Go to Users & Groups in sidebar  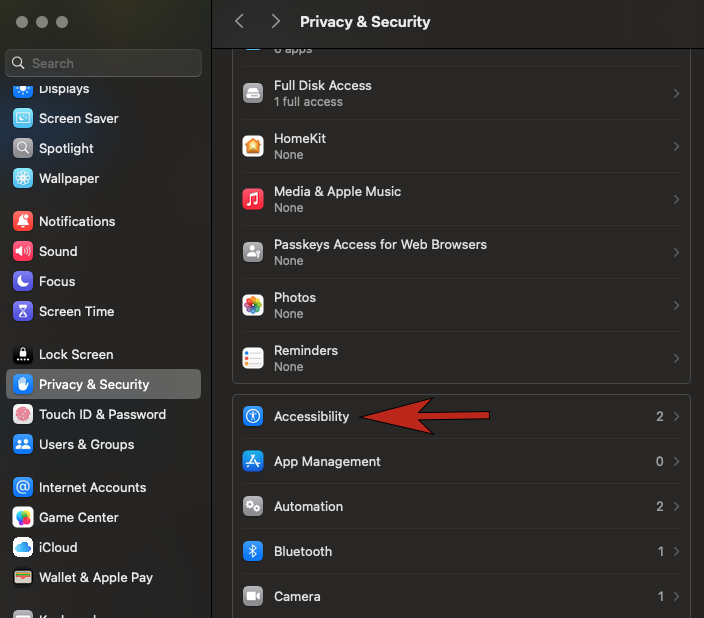point(86,444)
